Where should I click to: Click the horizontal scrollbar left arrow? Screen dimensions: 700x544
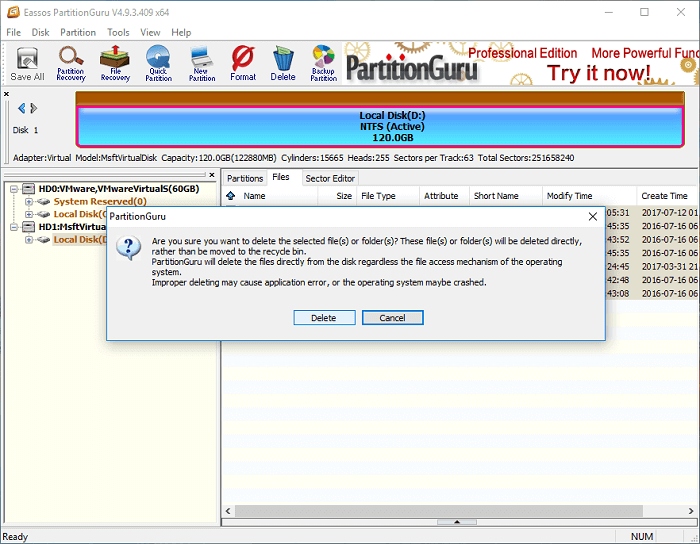228,511
